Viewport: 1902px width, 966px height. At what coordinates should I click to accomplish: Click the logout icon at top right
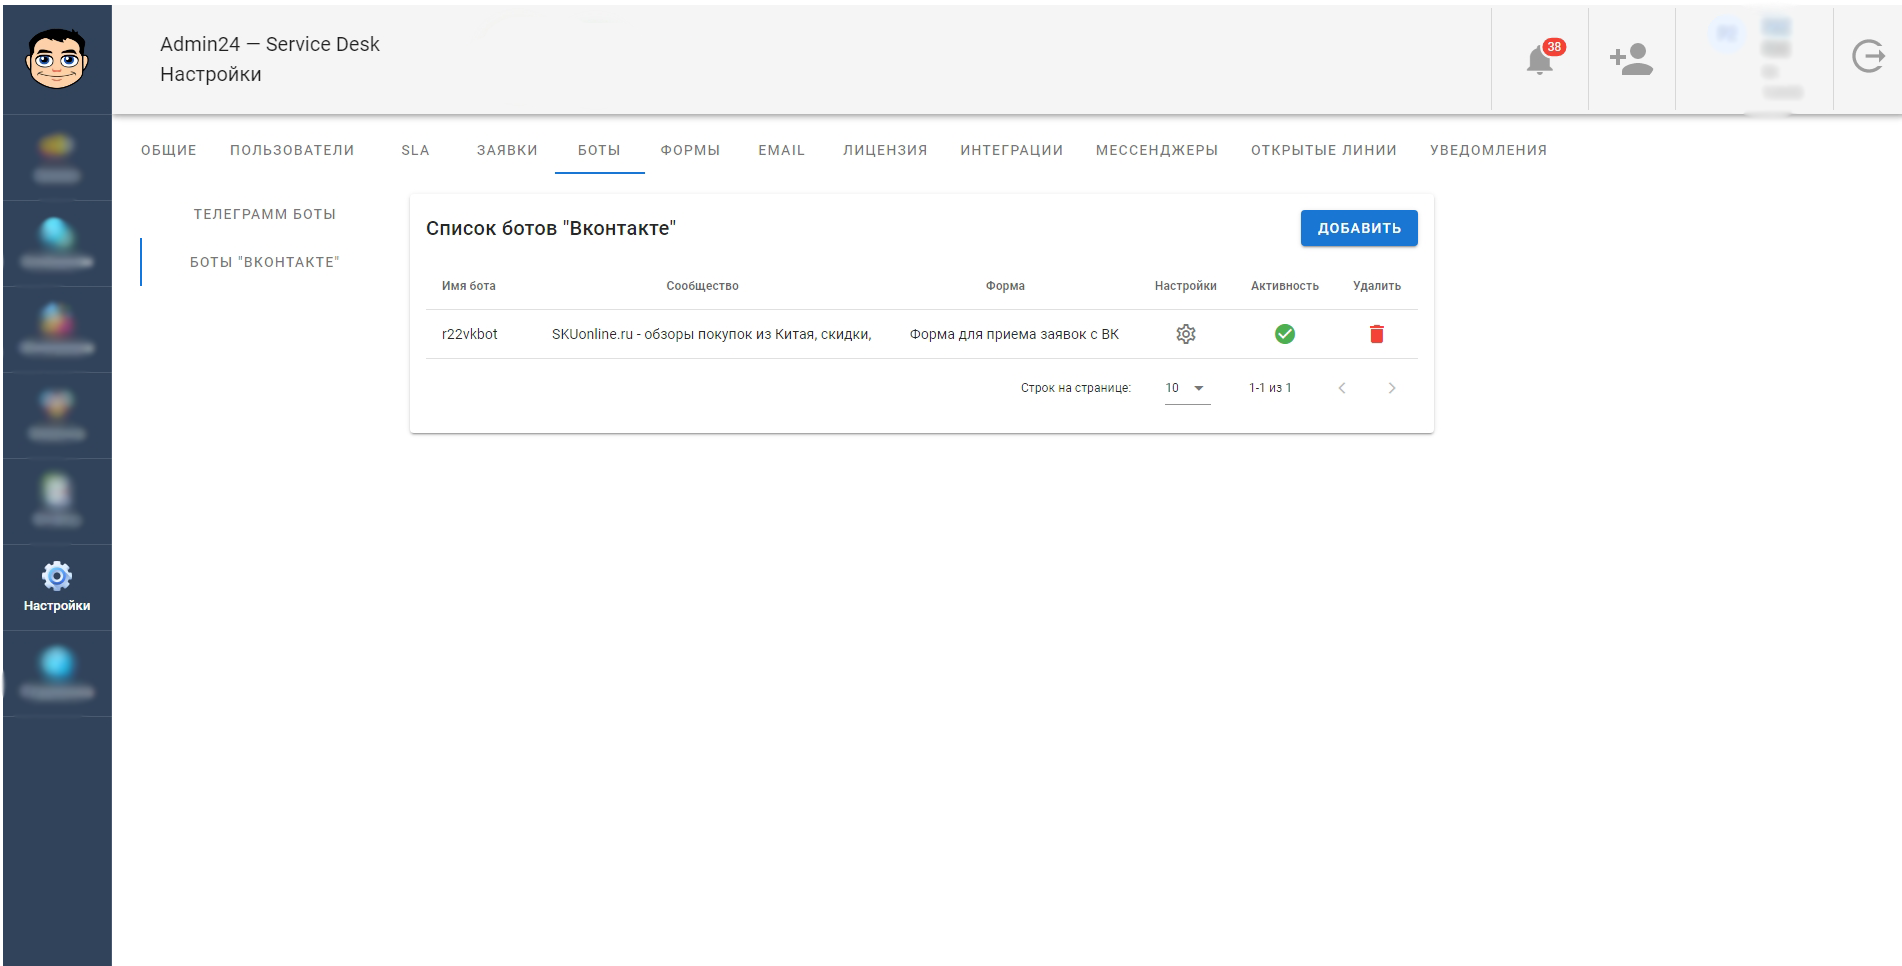(1868, 57)
